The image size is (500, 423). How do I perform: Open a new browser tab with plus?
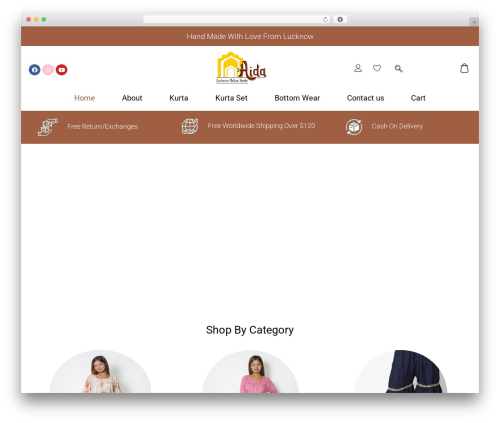coord(474,22)
